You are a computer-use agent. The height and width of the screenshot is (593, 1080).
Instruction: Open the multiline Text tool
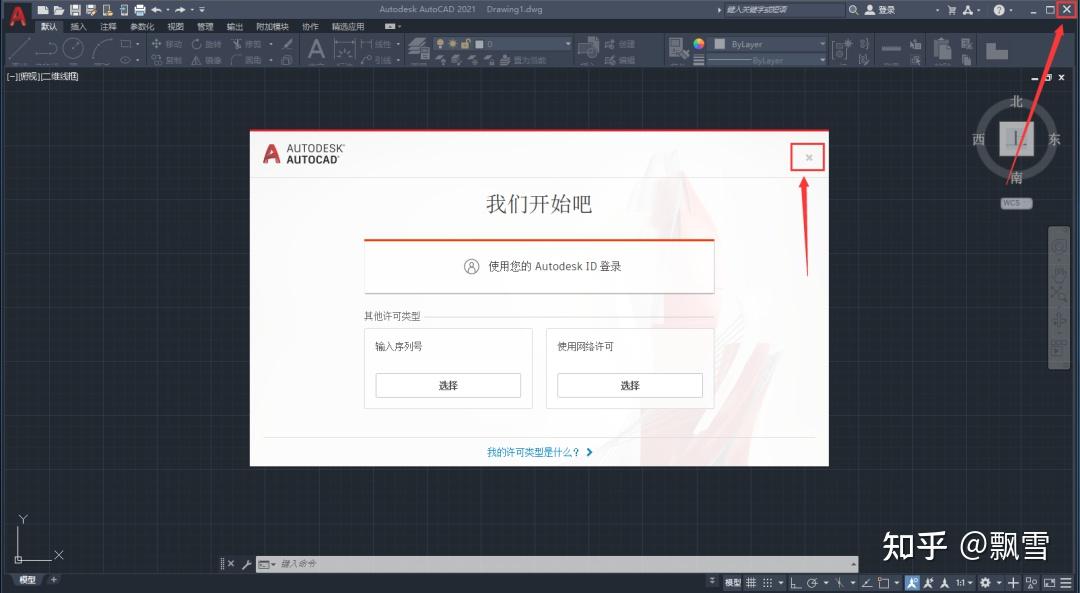coord(317,48)
